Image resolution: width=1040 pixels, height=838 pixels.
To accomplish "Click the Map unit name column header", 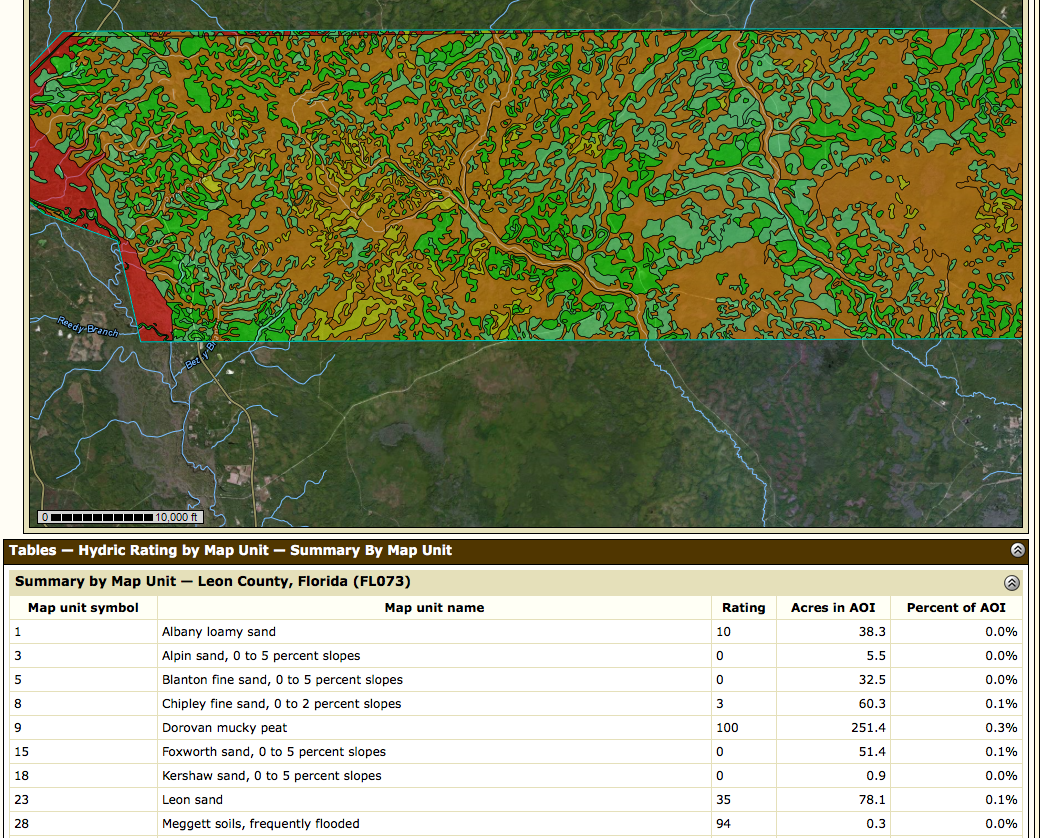I will tap(434, 607).
